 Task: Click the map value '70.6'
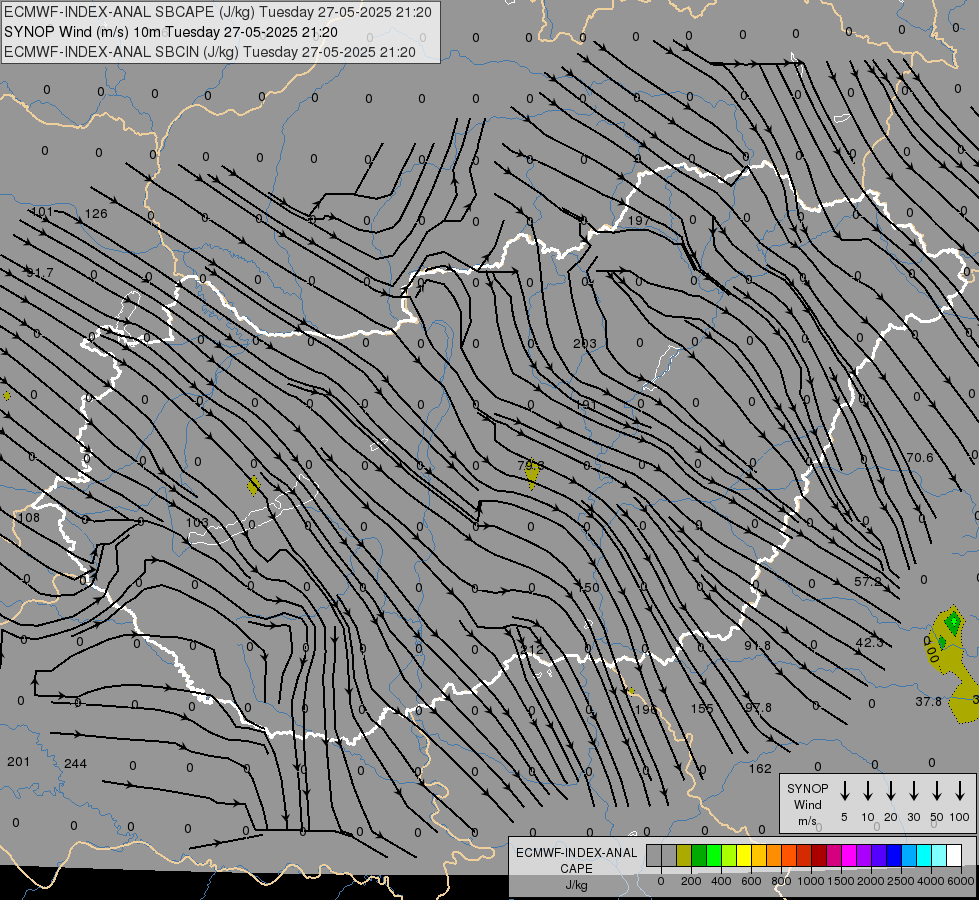click(920, 458)
